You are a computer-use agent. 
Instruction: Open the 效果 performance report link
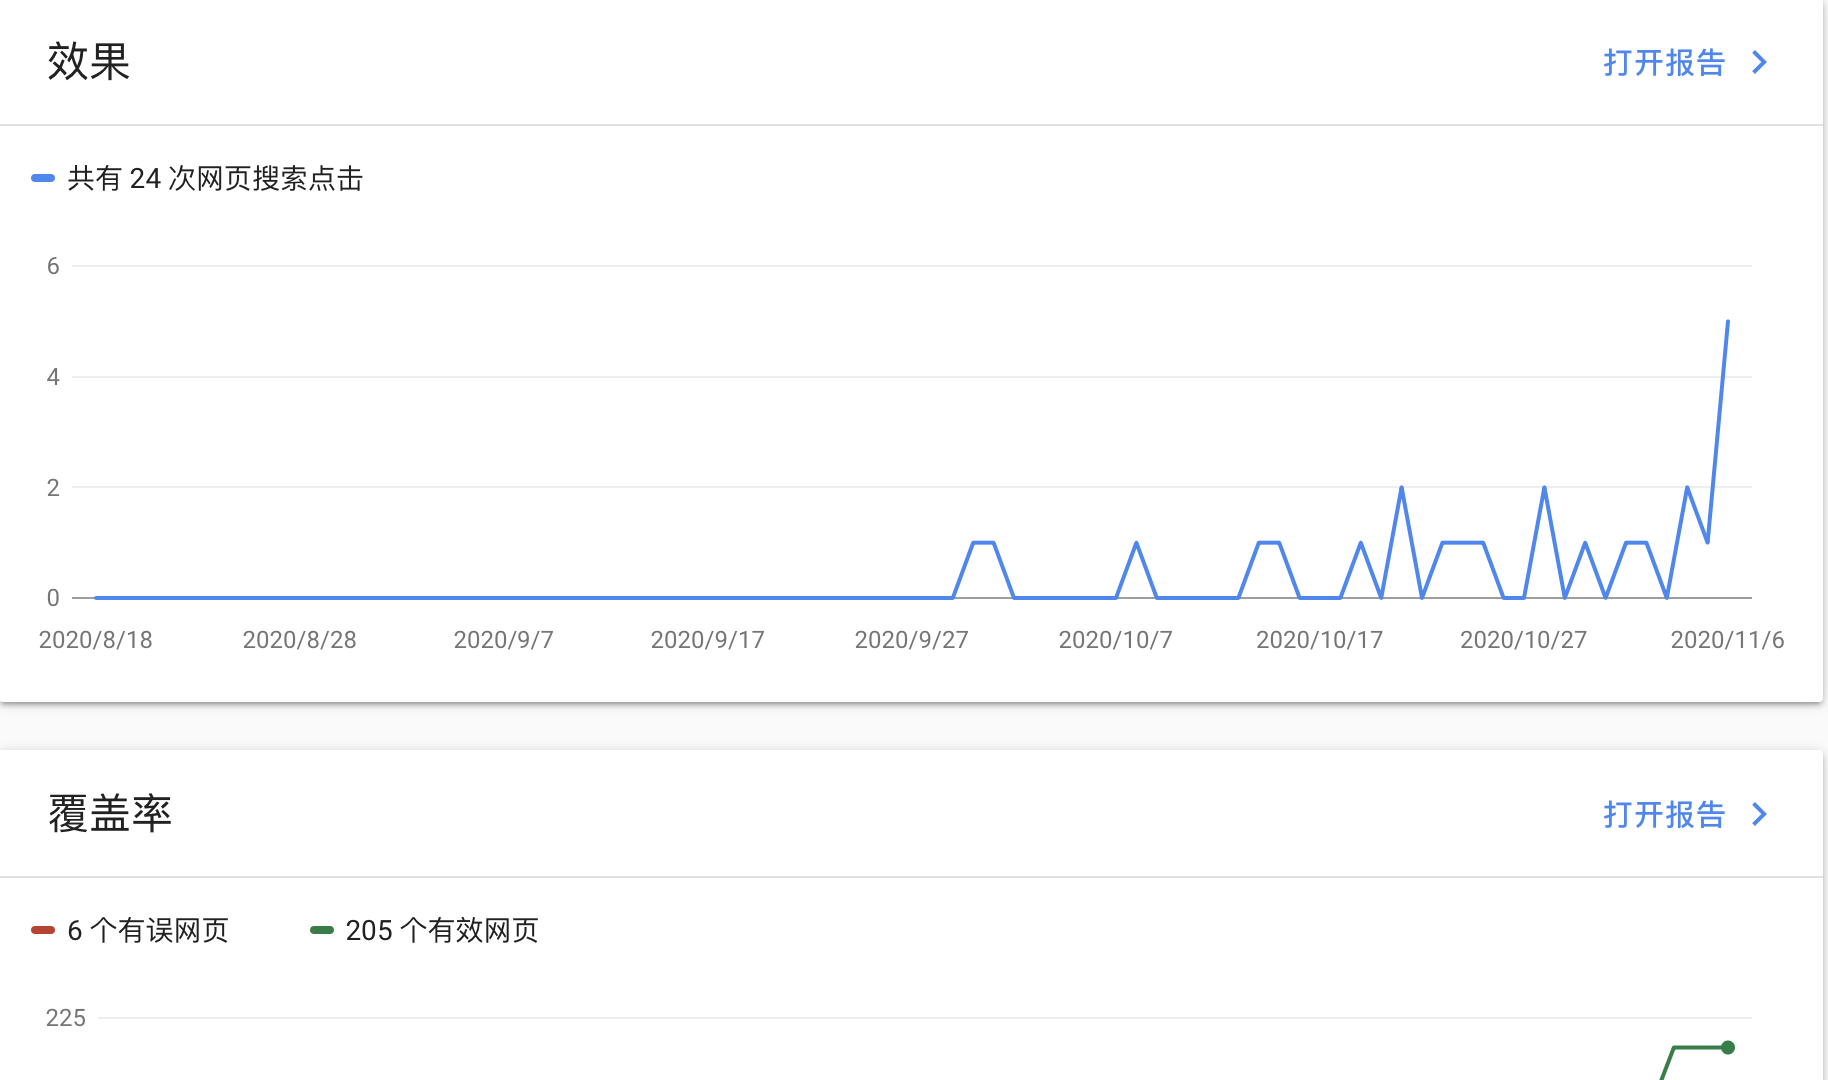coord(1664,63)
